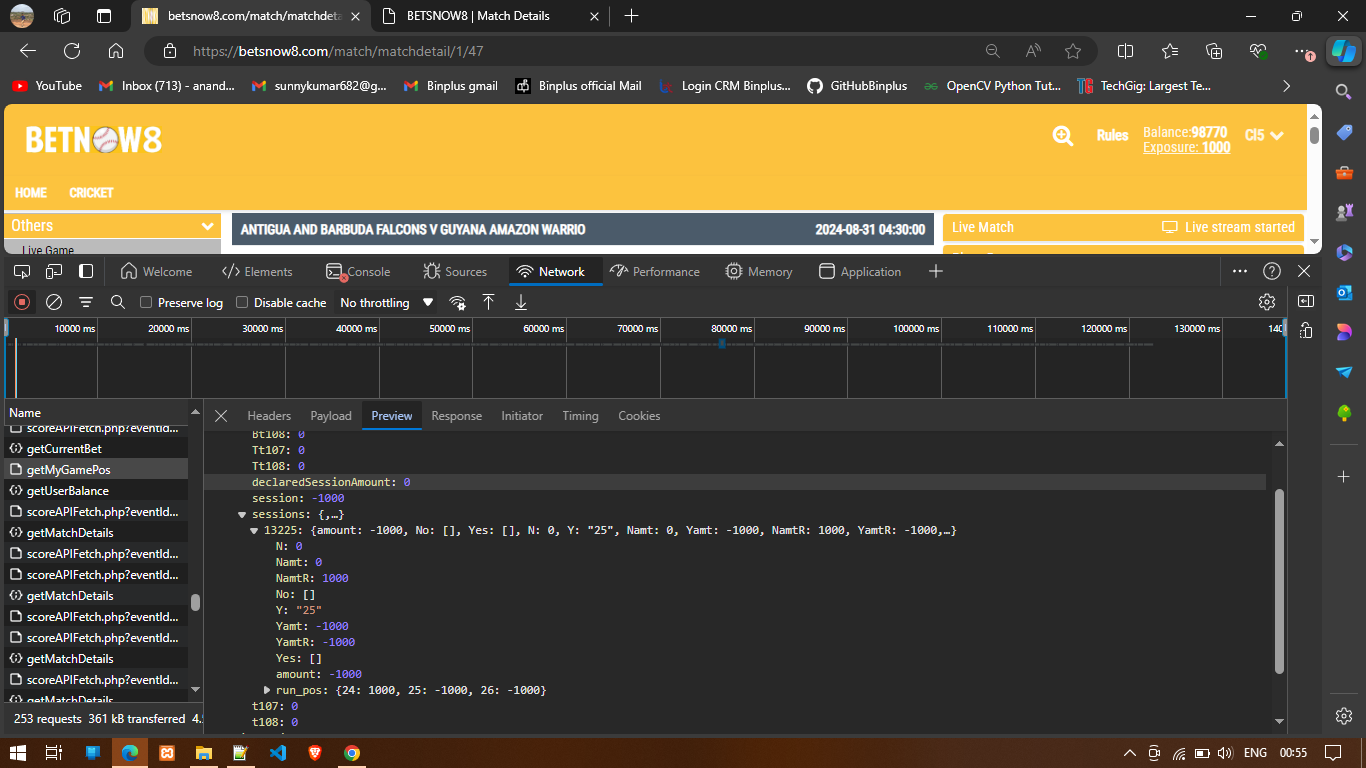Image resolution: width=1366 pixels, height=768 pixels.
Task: Enable the Preserve log checkbox
Action: pyautogui.click(x=146, y=302)
